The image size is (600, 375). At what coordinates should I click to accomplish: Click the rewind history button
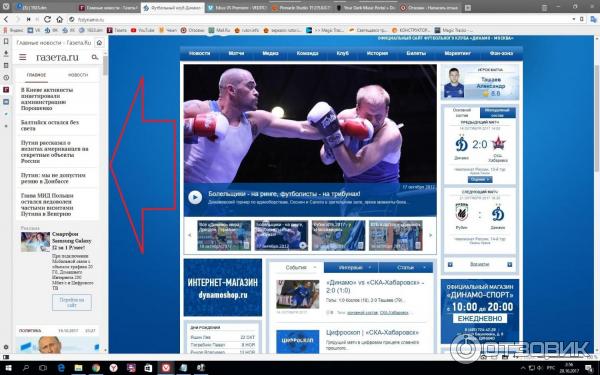pyautogui.click(x=28, y=19)
